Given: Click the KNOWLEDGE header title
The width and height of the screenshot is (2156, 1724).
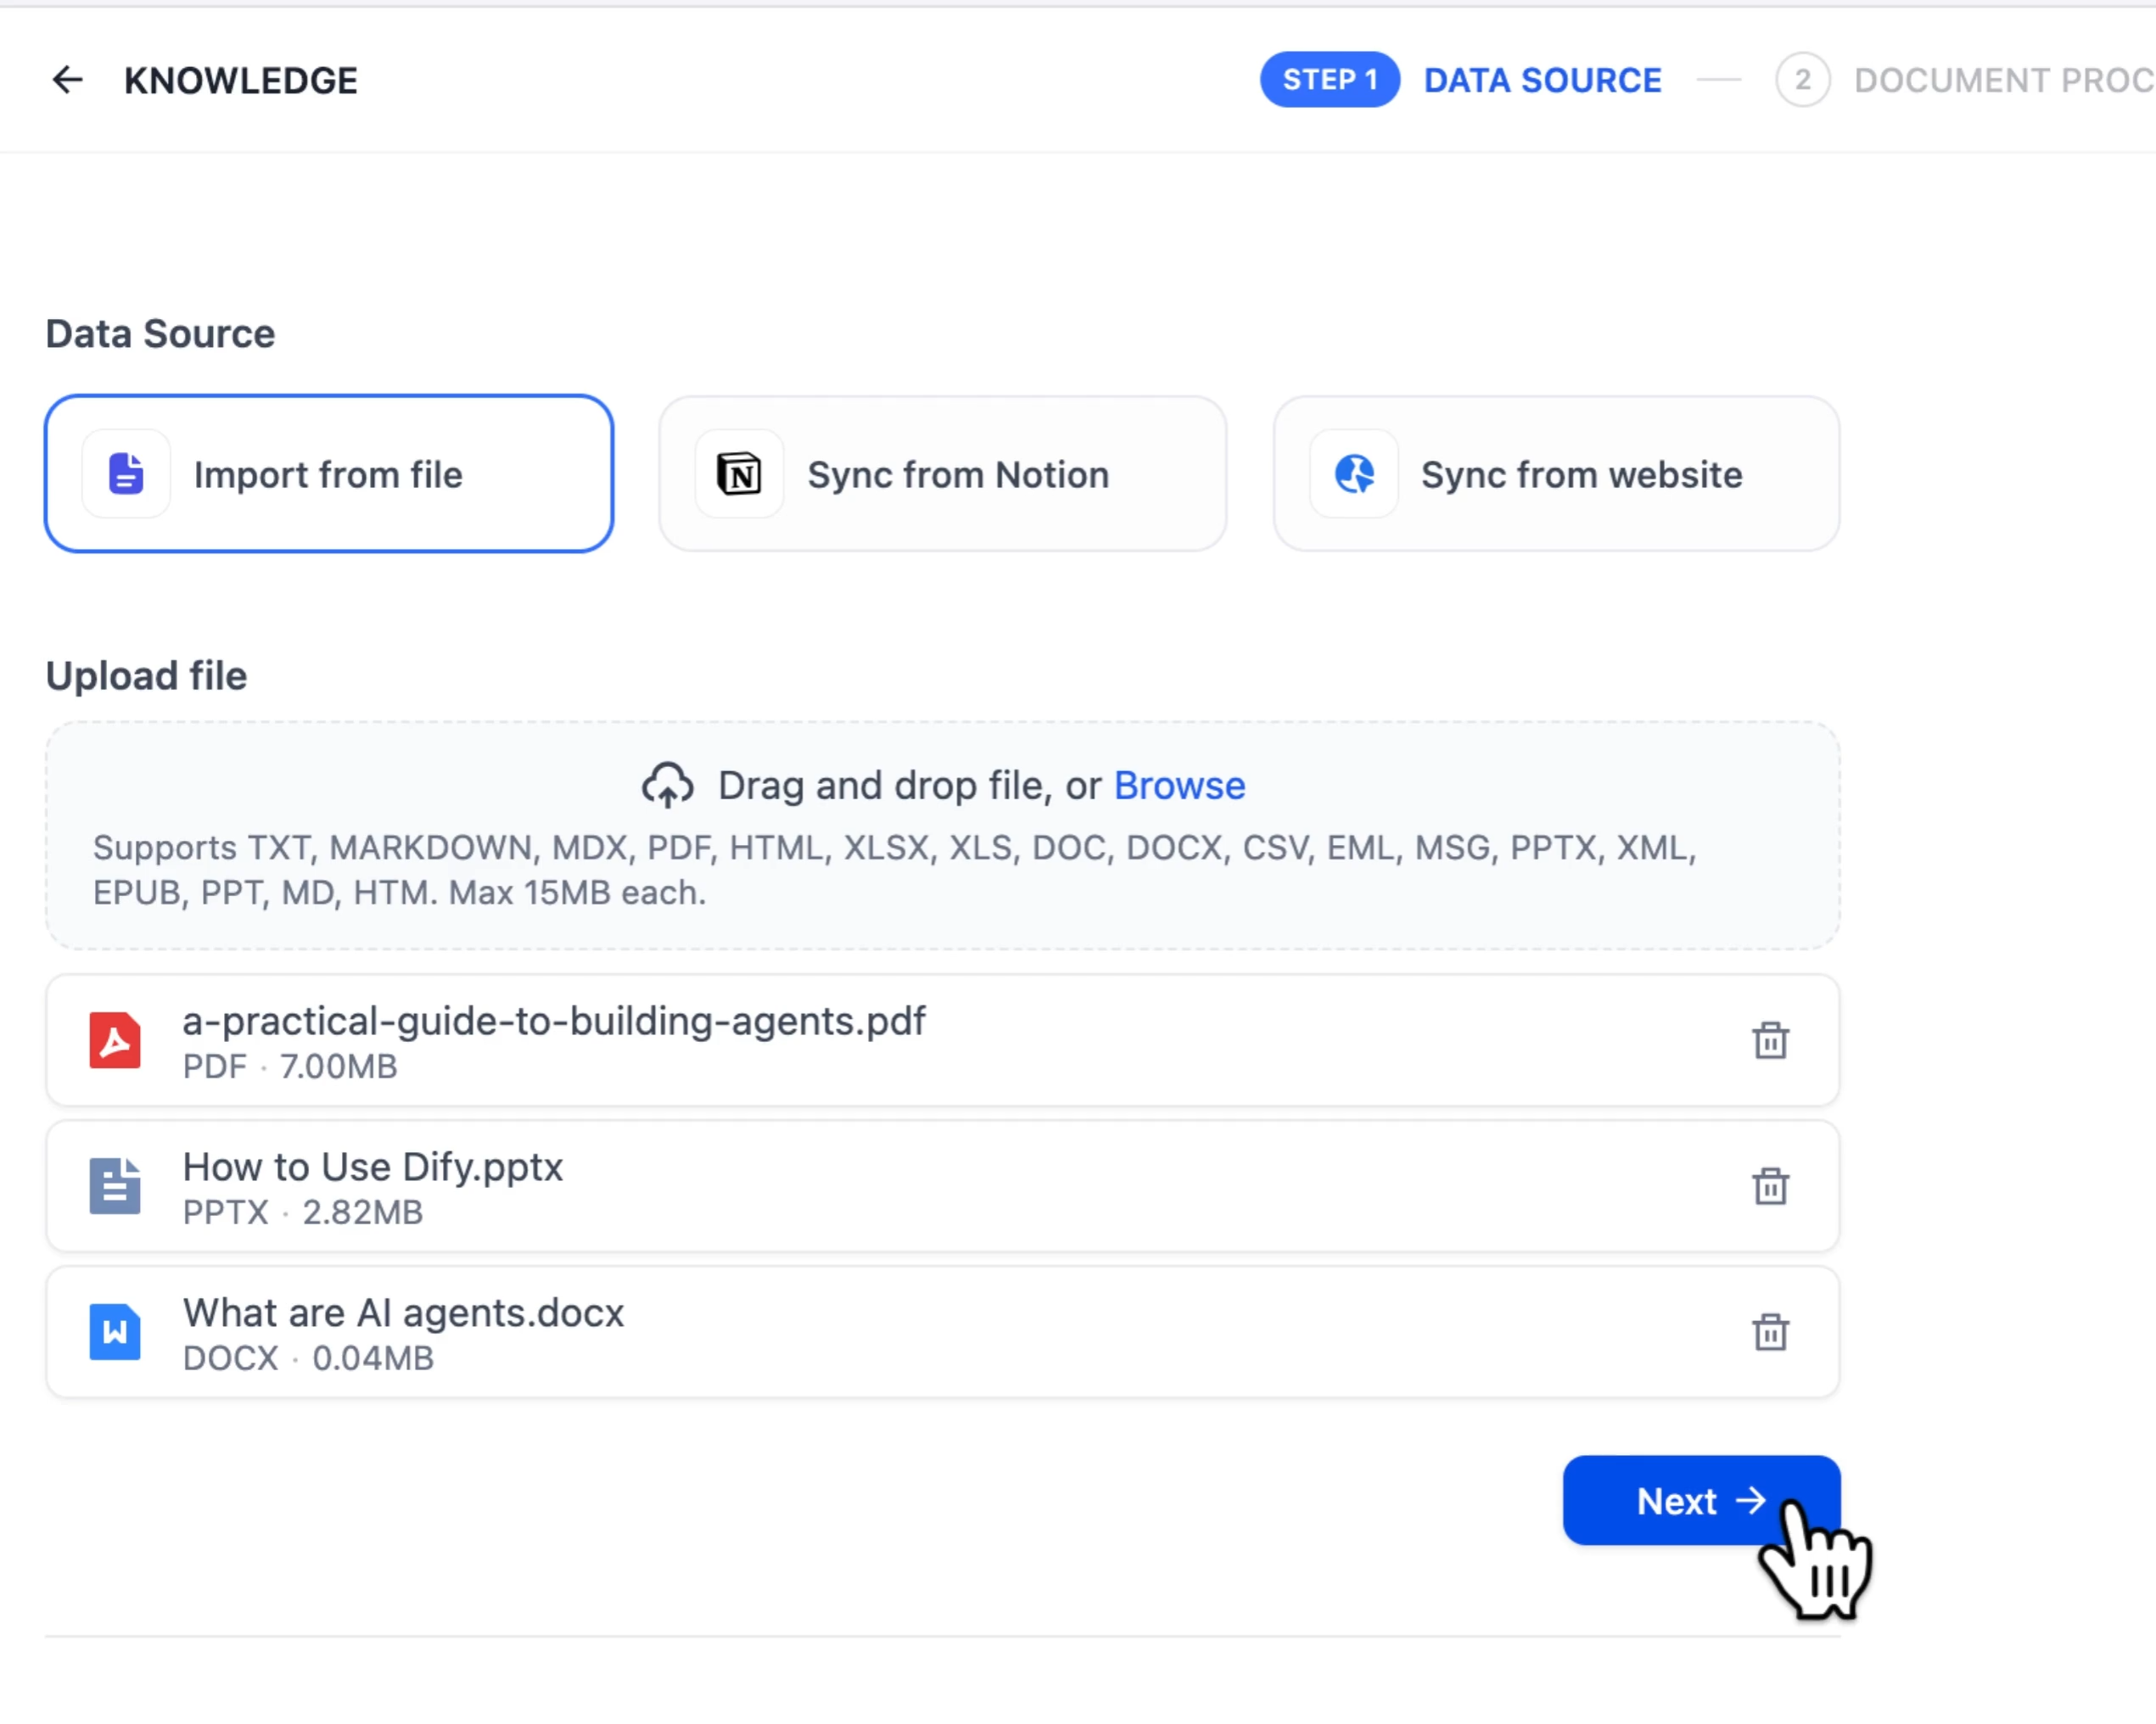Looking at the screenshot, I should coord(240,80).
